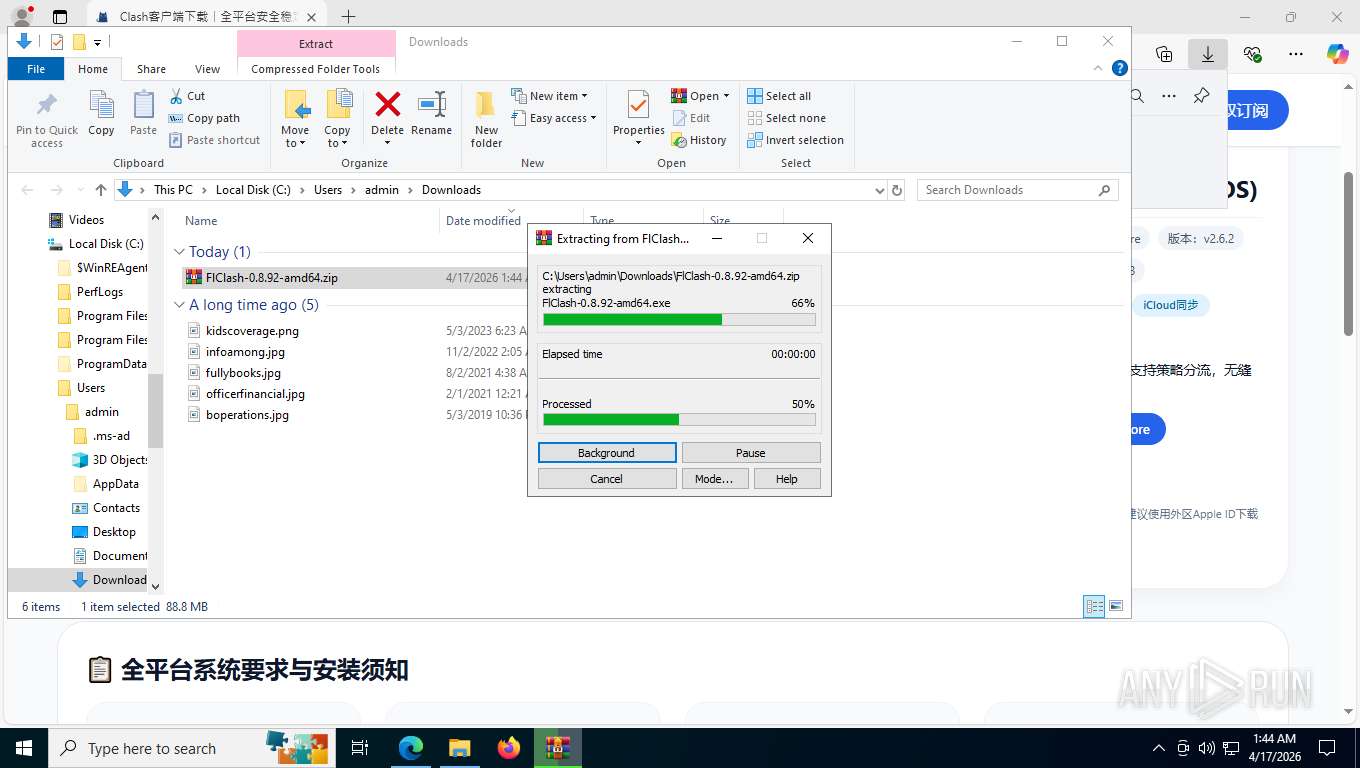Screen dimensions: 1360x768
Task: Open address bar history dropdown
Action: 879,190
